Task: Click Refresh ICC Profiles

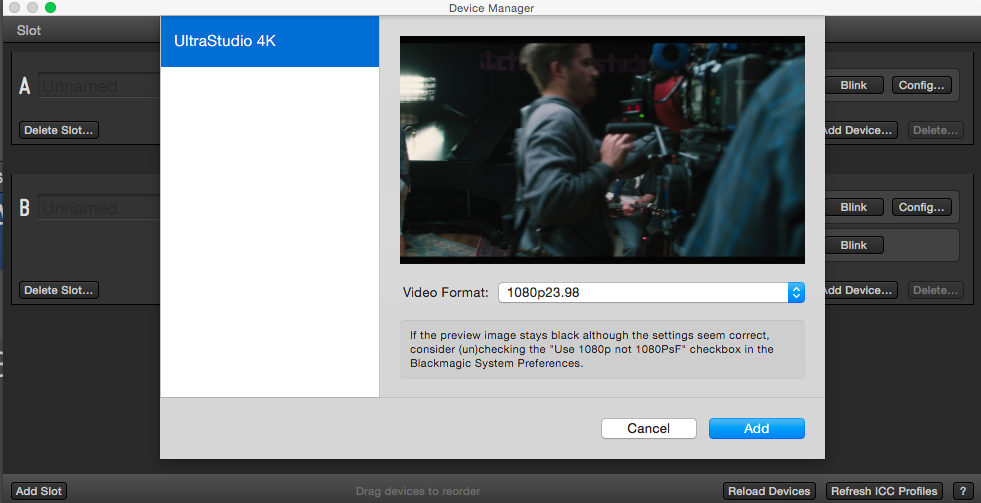Action: (x=884, y=491)
